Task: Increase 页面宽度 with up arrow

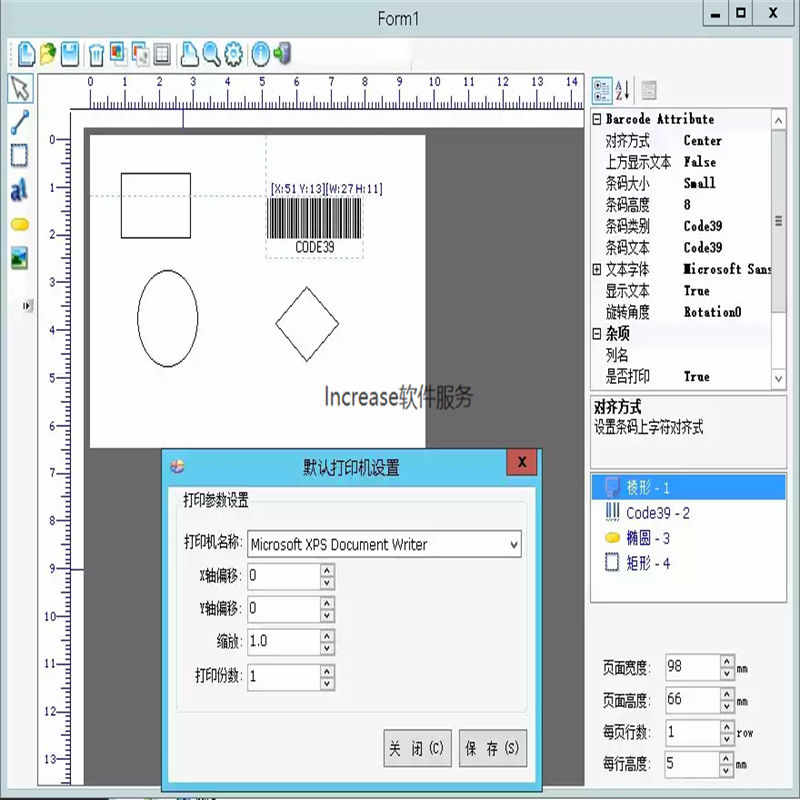Action: pos(727,661)
